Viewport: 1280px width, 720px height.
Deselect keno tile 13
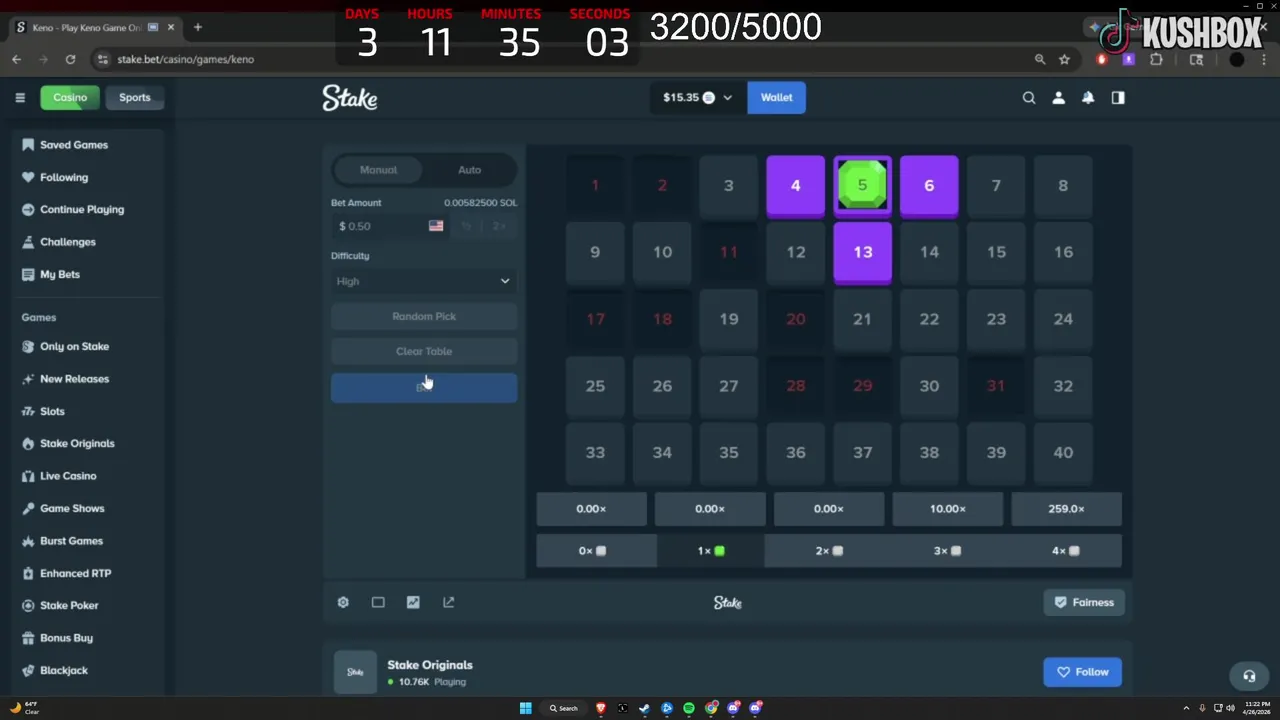(862, 253)
